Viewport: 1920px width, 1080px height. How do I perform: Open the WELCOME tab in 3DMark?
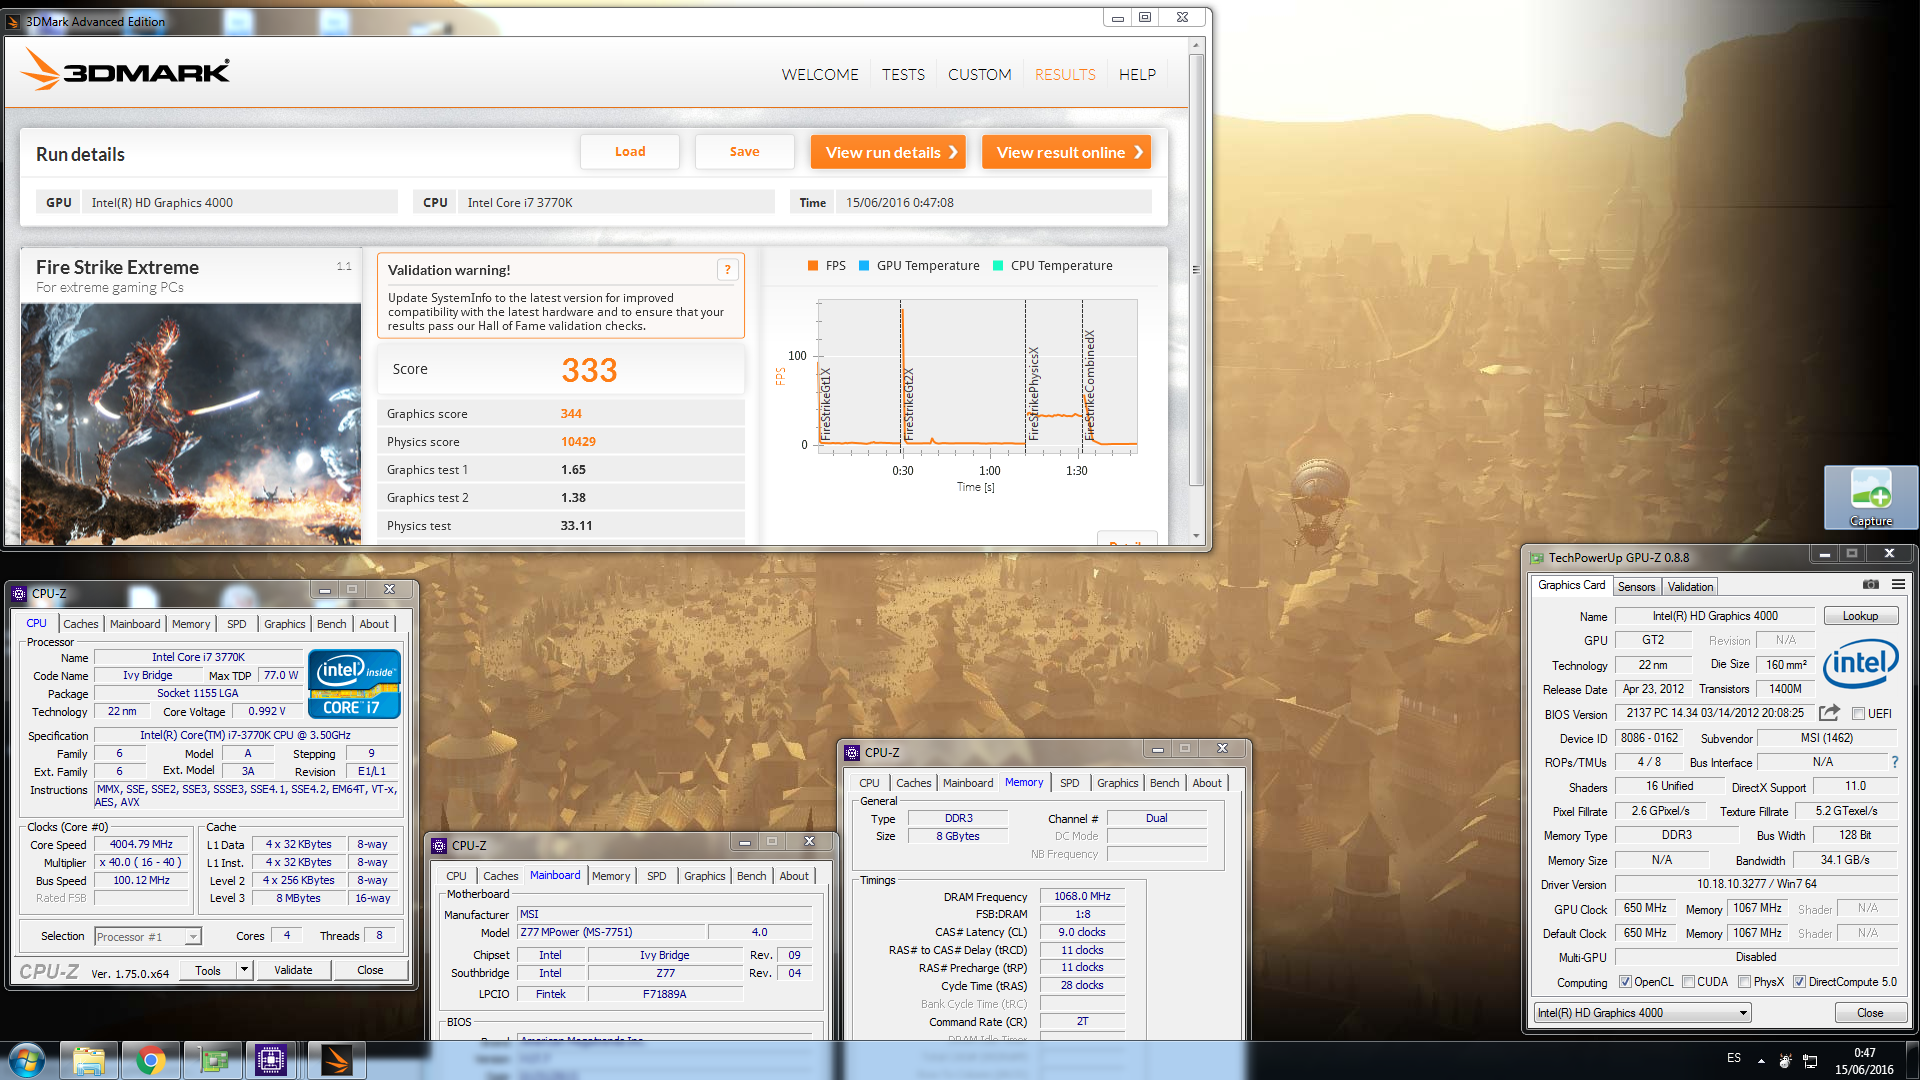coord(820,74)
